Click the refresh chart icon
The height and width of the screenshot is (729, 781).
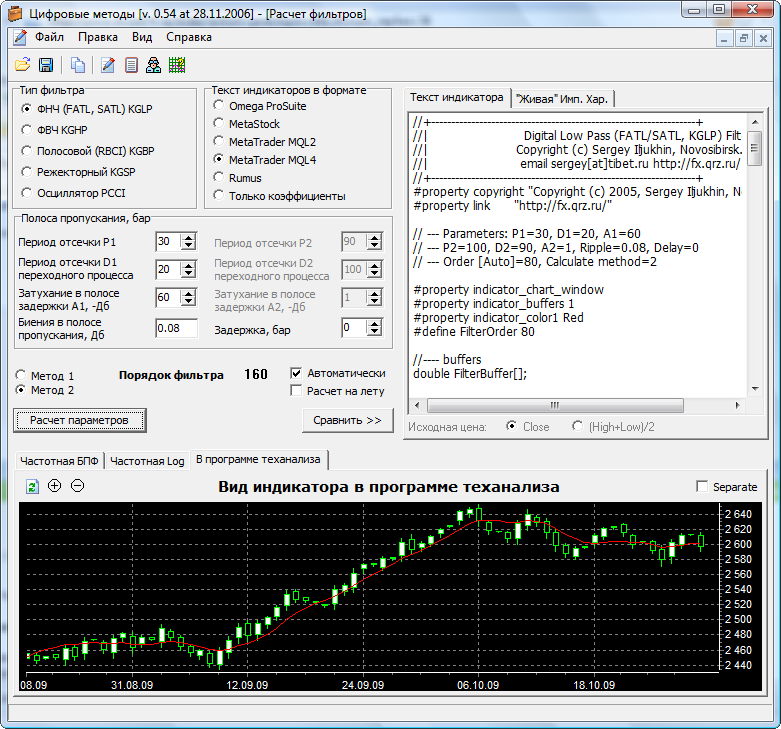point(32,486)
